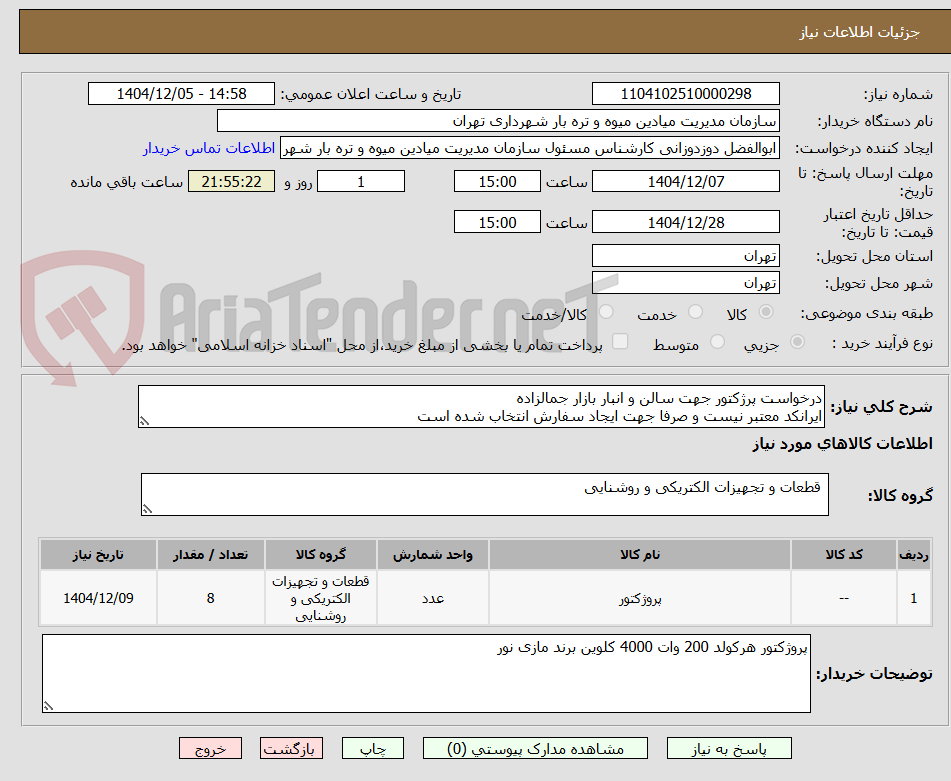Viewport: 951px width, 781px height.
Task: Click the واحد شمارش column header
Action: point(432,555)
